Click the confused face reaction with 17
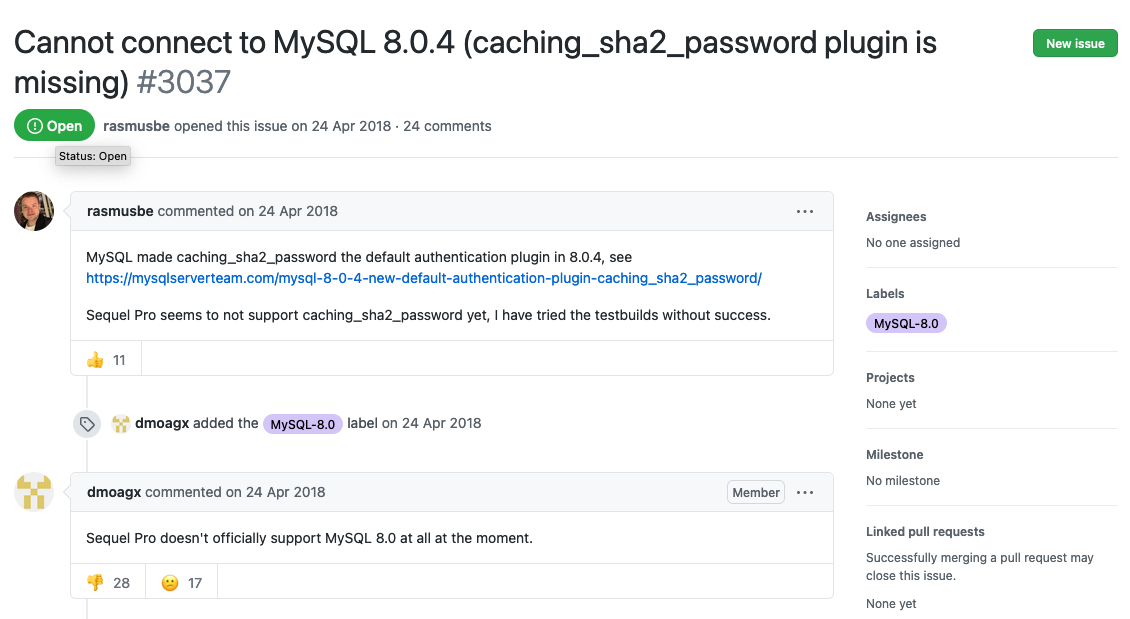 pos(182,582)
